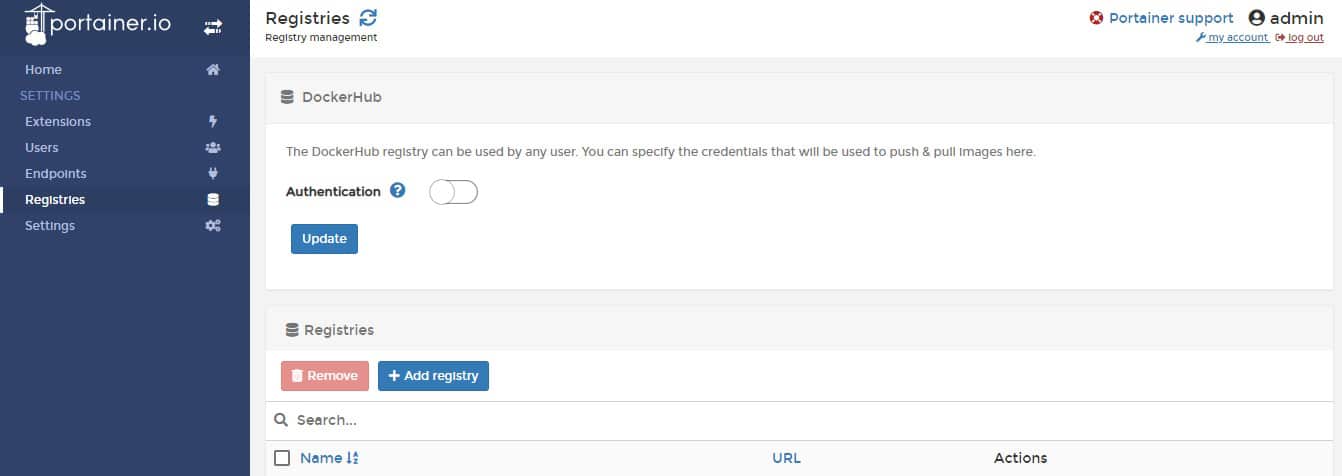The height and width of the screenshot is (476, 1342).
Task: Check the select-all registries checkbox
Action: 282,458
